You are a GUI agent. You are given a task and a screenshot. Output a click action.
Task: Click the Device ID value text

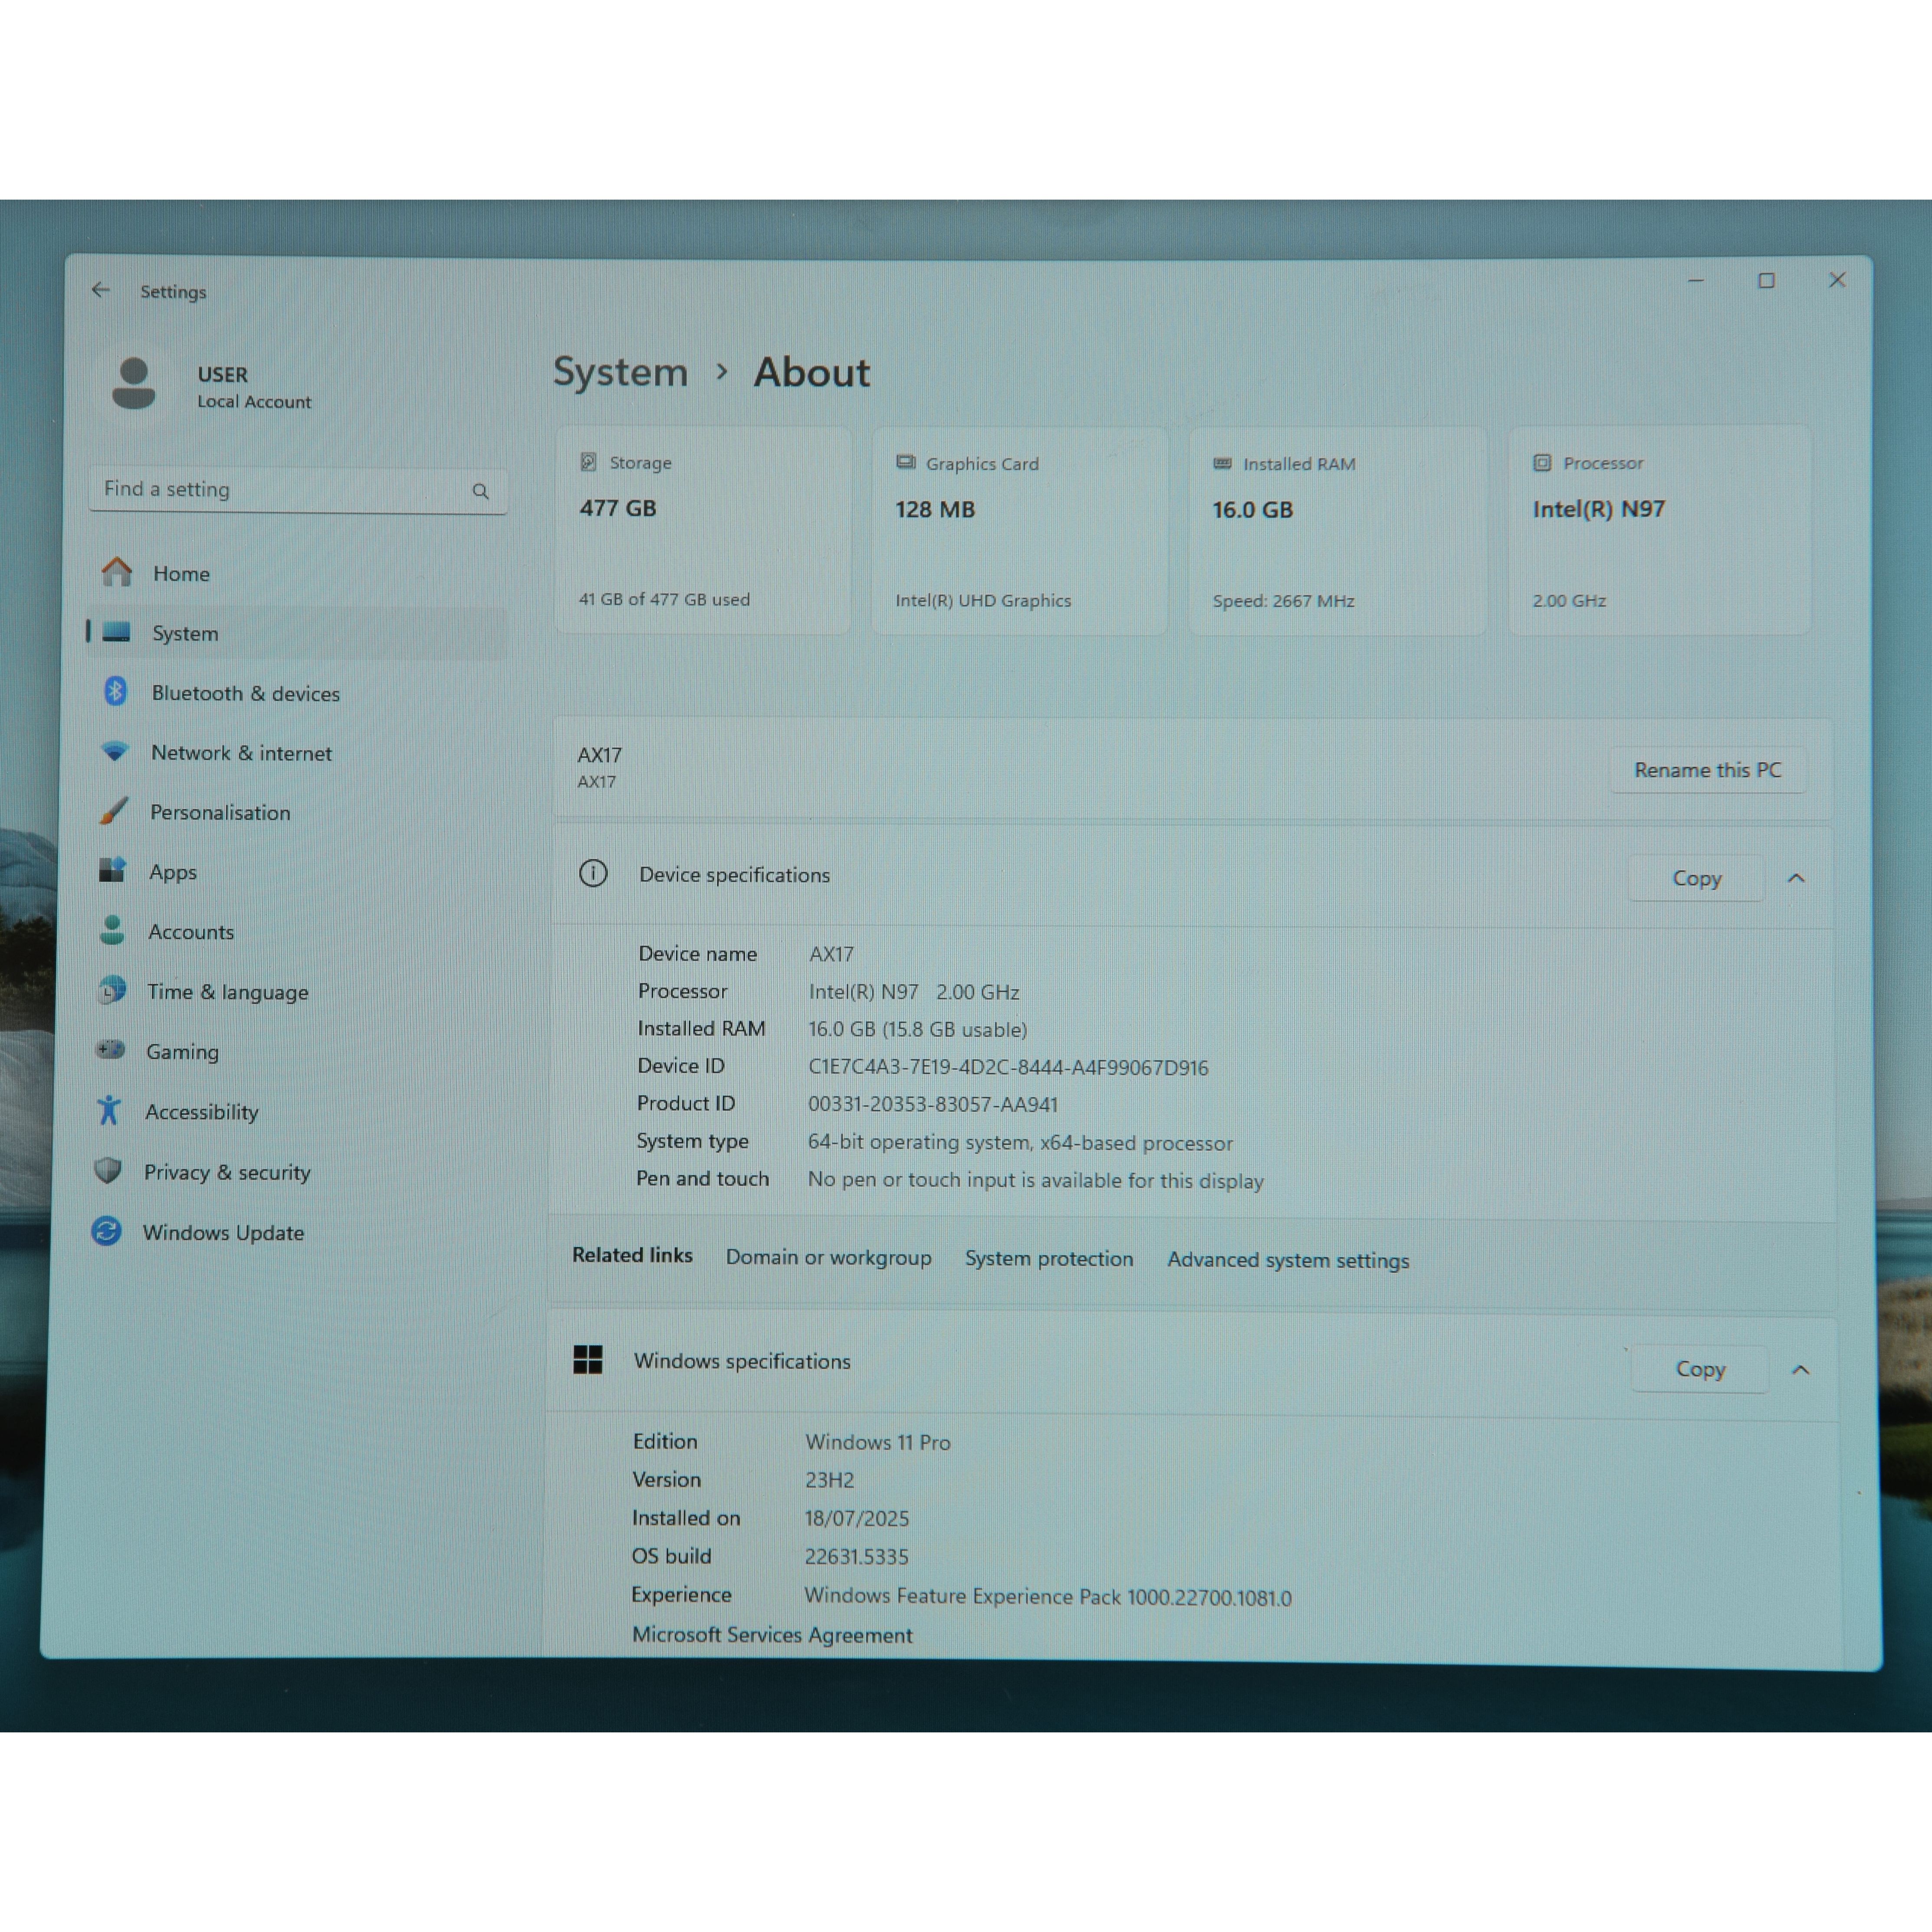pyautogui.click(x=1008, y=1067)
